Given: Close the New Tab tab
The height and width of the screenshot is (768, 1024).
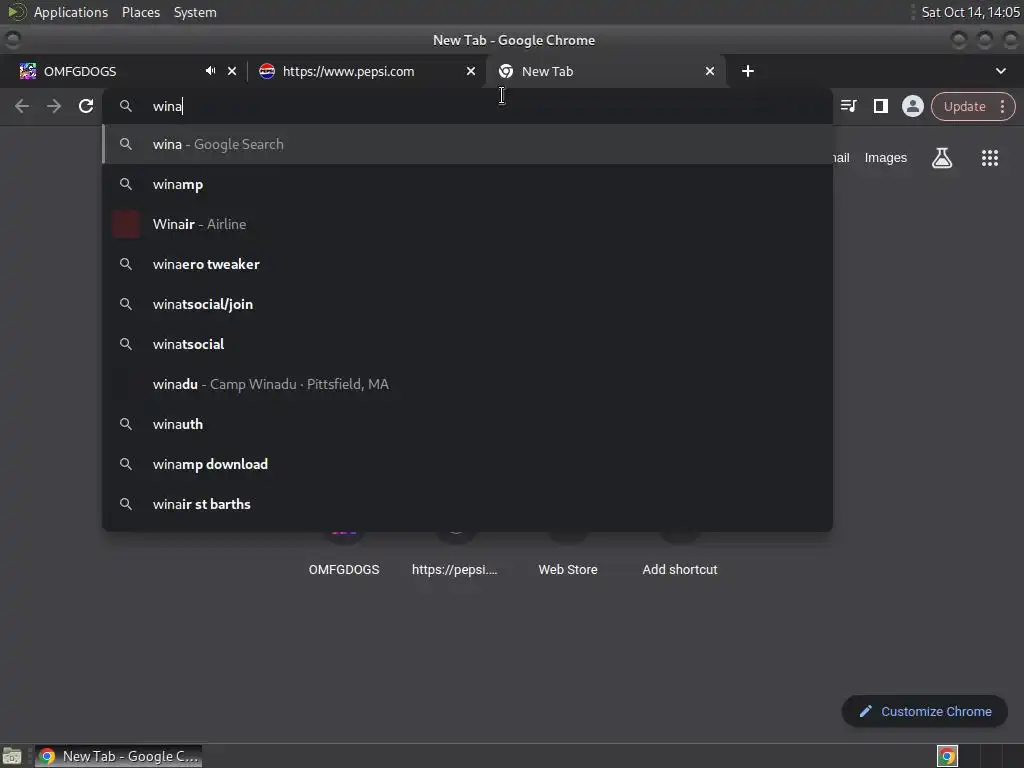Looking at the screenshot, I should pyautogui.click(x=710, y=71).
